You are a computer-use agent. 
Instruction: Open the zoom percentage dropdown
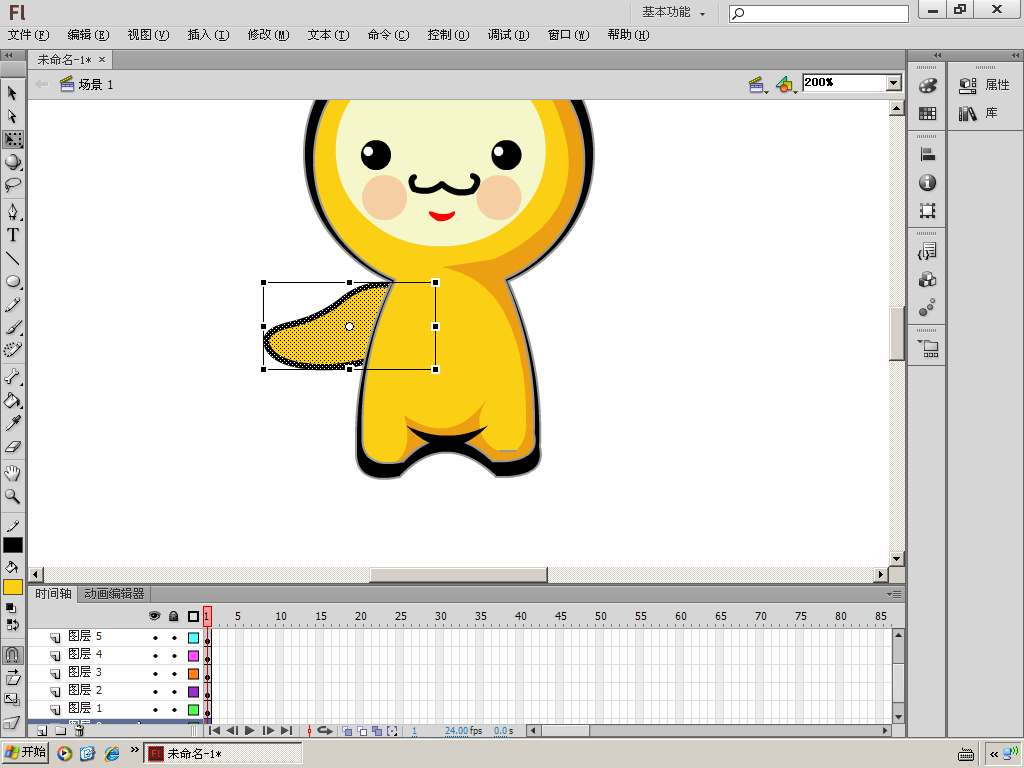click(x=894, y=83)
